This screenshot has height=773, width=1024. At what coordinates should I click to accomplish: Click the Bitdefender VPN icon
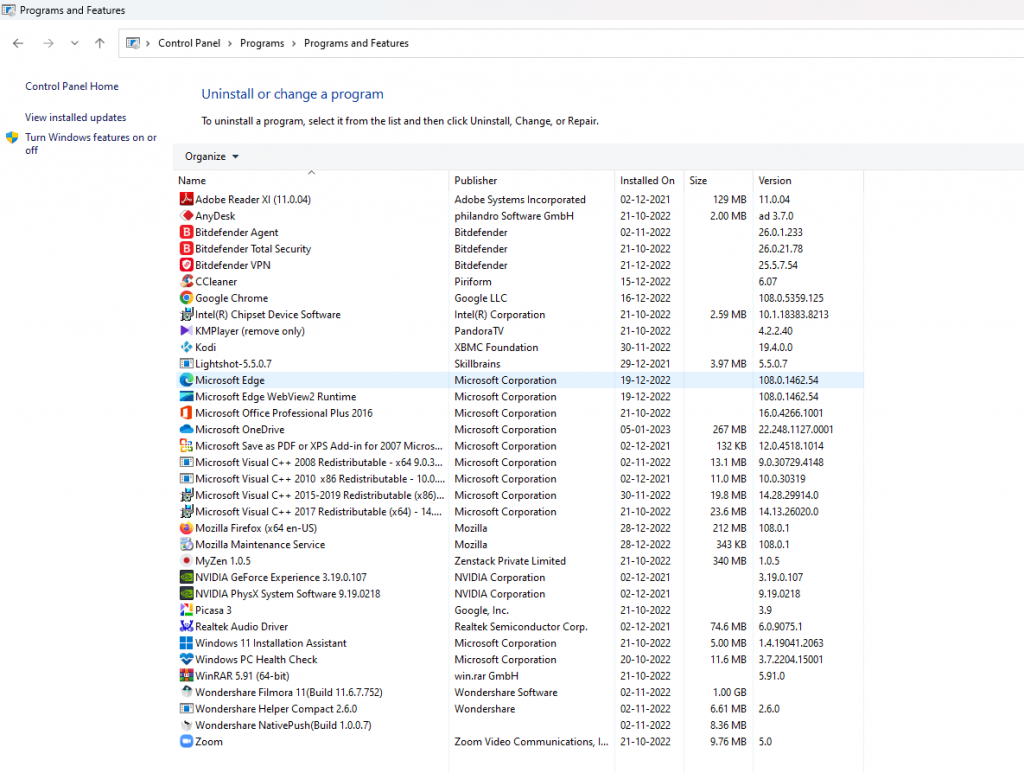point(186,264)
